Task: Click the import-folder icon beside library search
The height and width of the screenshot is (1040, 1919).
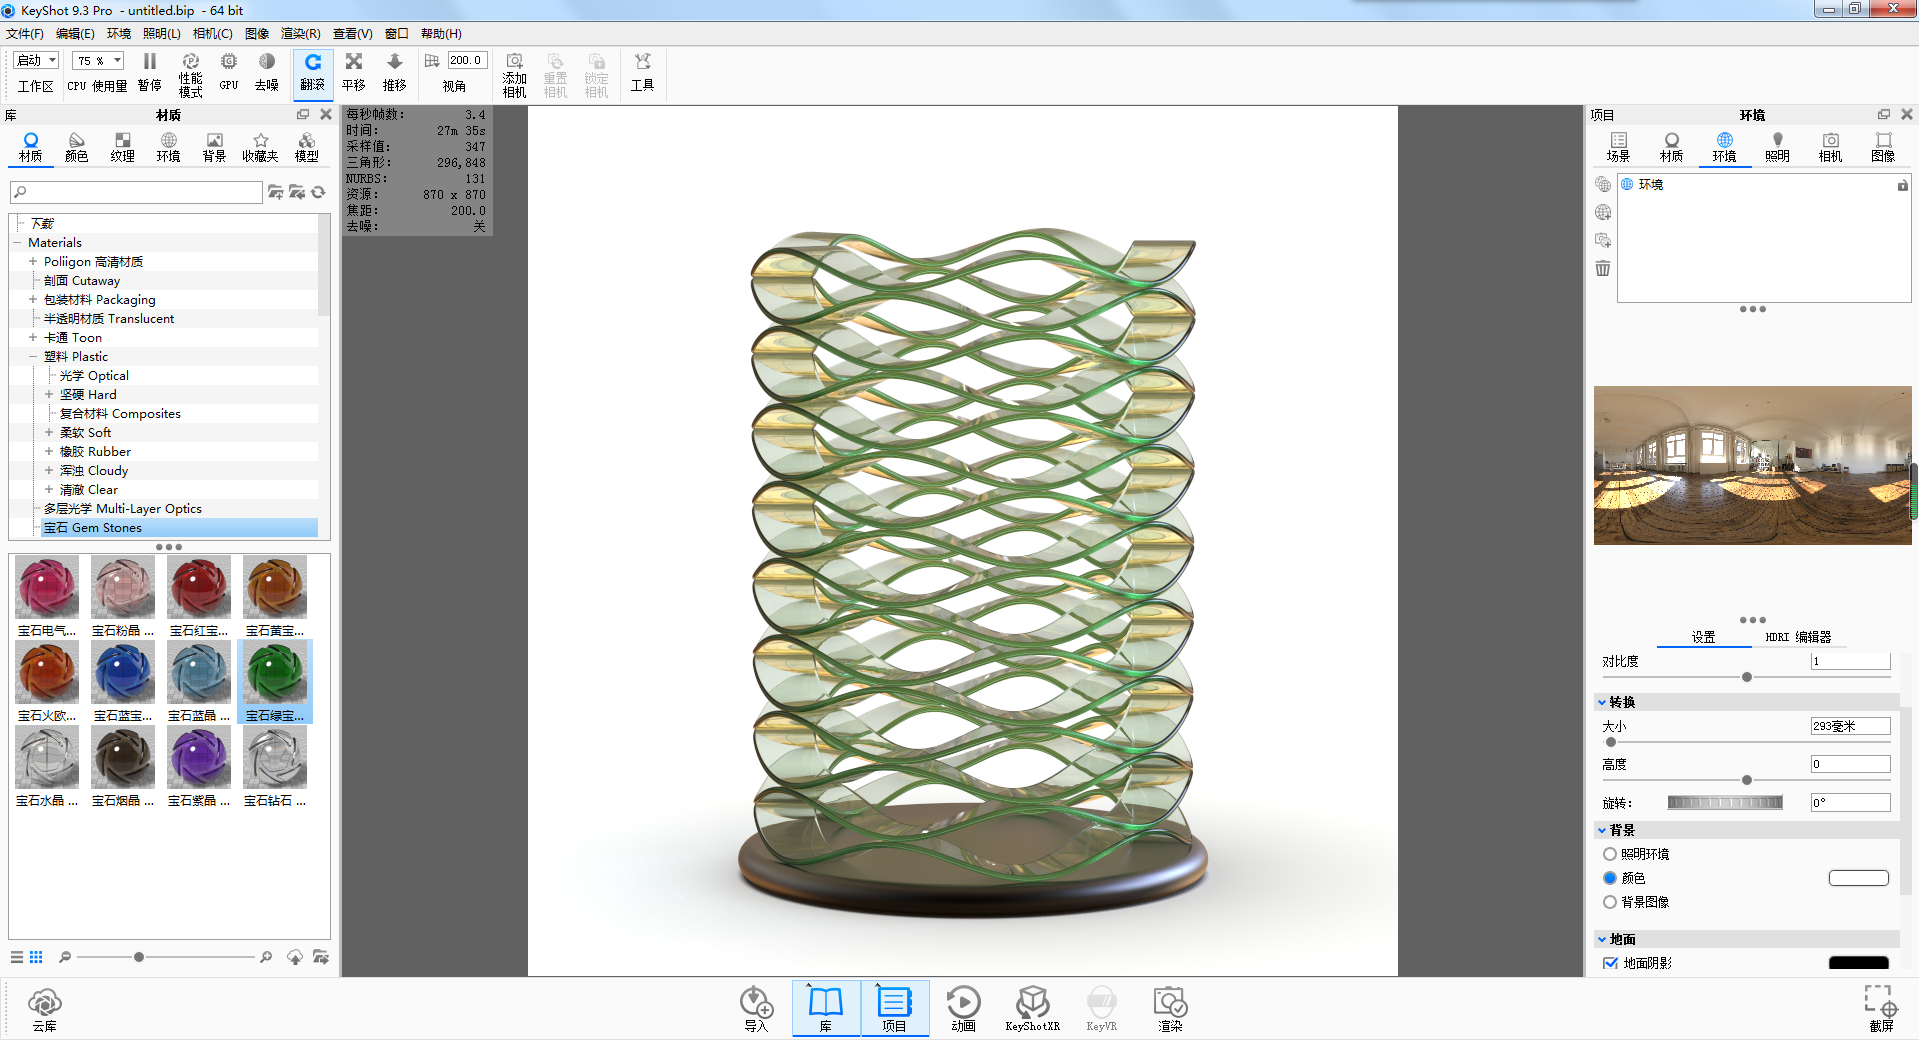Action: (x=297, y=192)
